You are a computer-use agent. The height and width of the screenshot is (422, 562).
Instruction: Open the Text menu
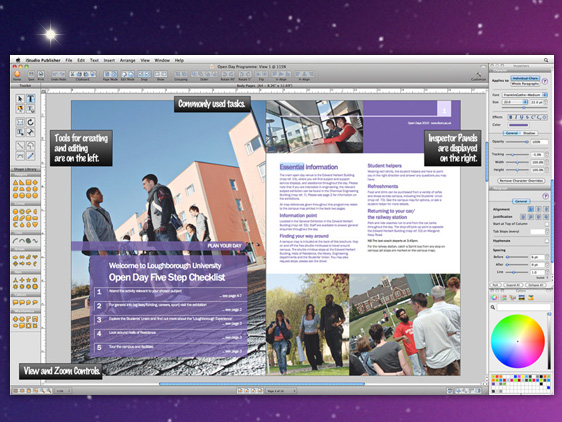pos(94,60)
